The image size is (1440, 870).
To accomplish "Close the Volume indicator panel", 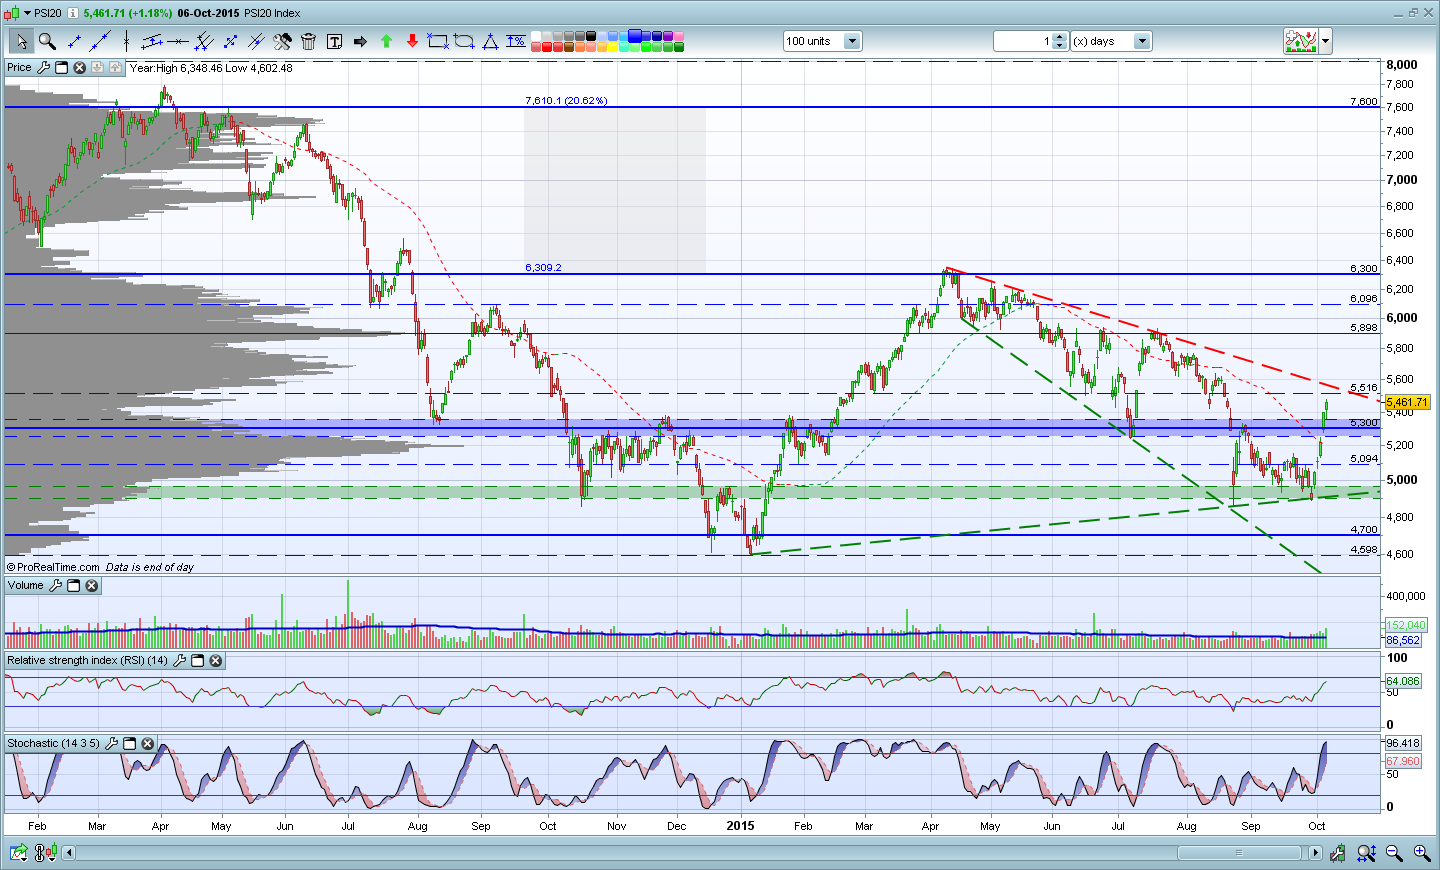I will click(92, 586).
